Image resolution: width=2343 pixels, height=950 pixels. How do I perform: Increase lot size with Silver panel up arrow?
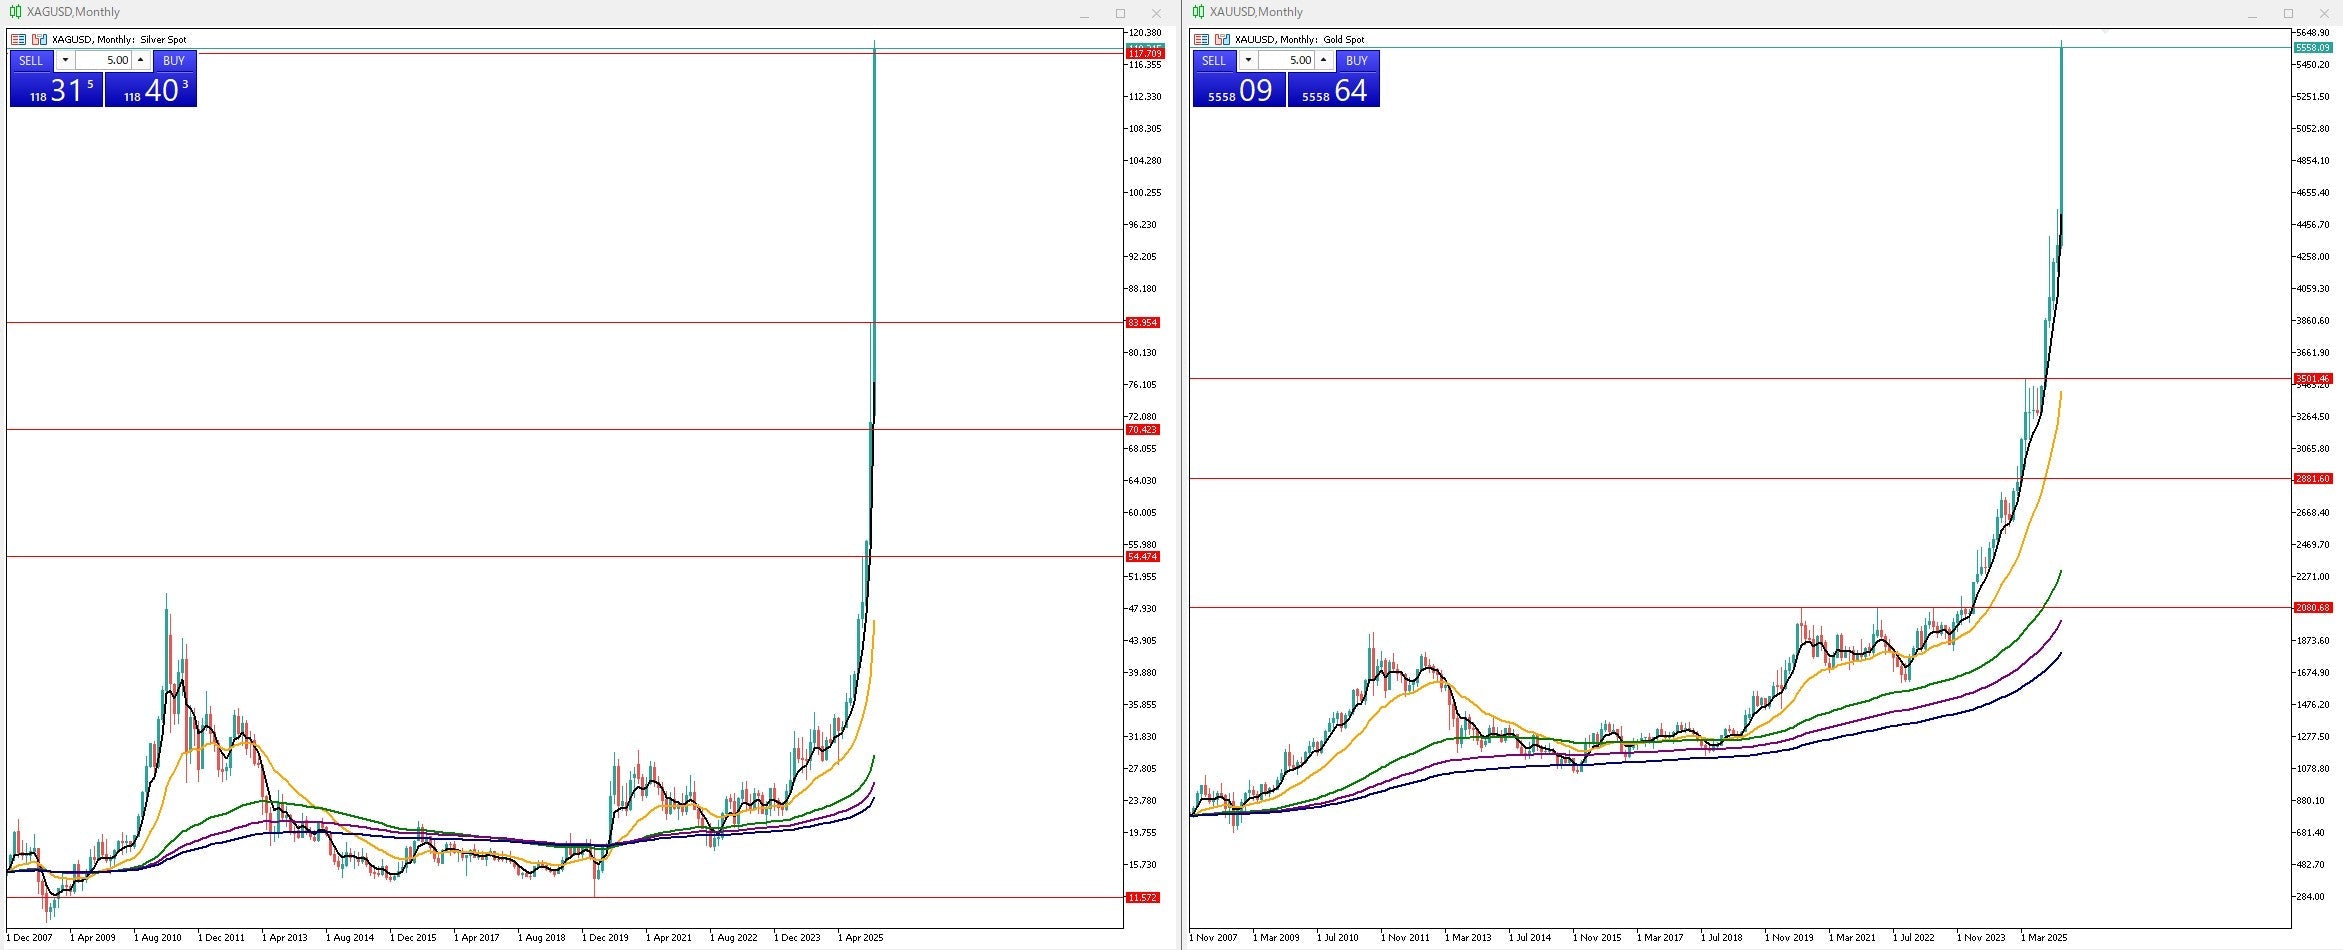(140, 61)
